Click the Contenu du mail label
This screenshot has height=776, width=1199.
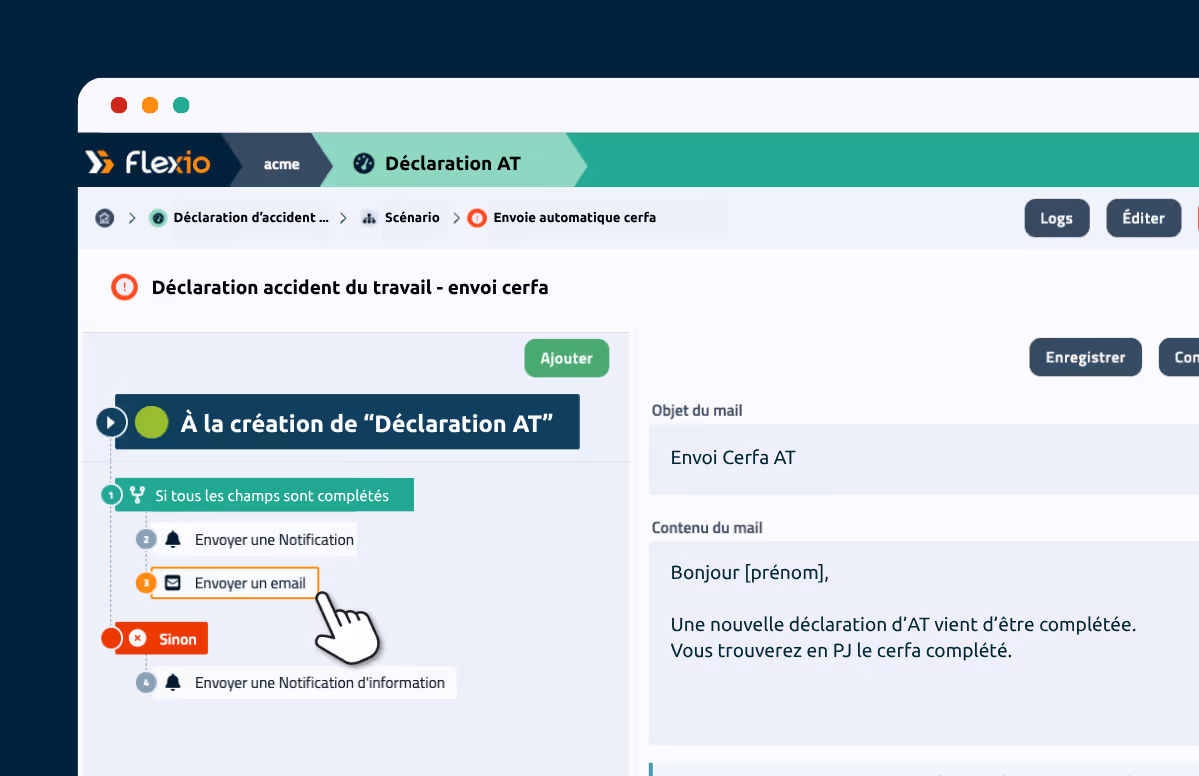[x=707, y=528]
